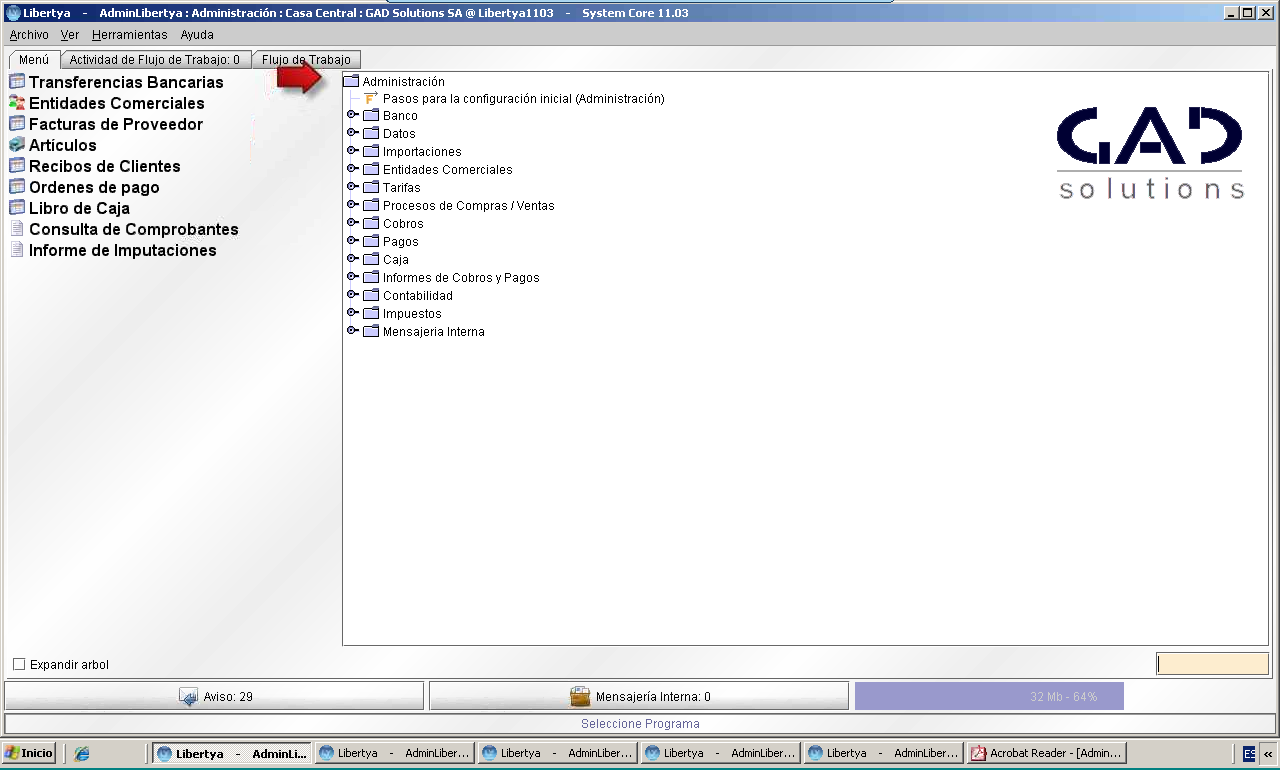Expand the Impuestos tree node

point(352,313)
